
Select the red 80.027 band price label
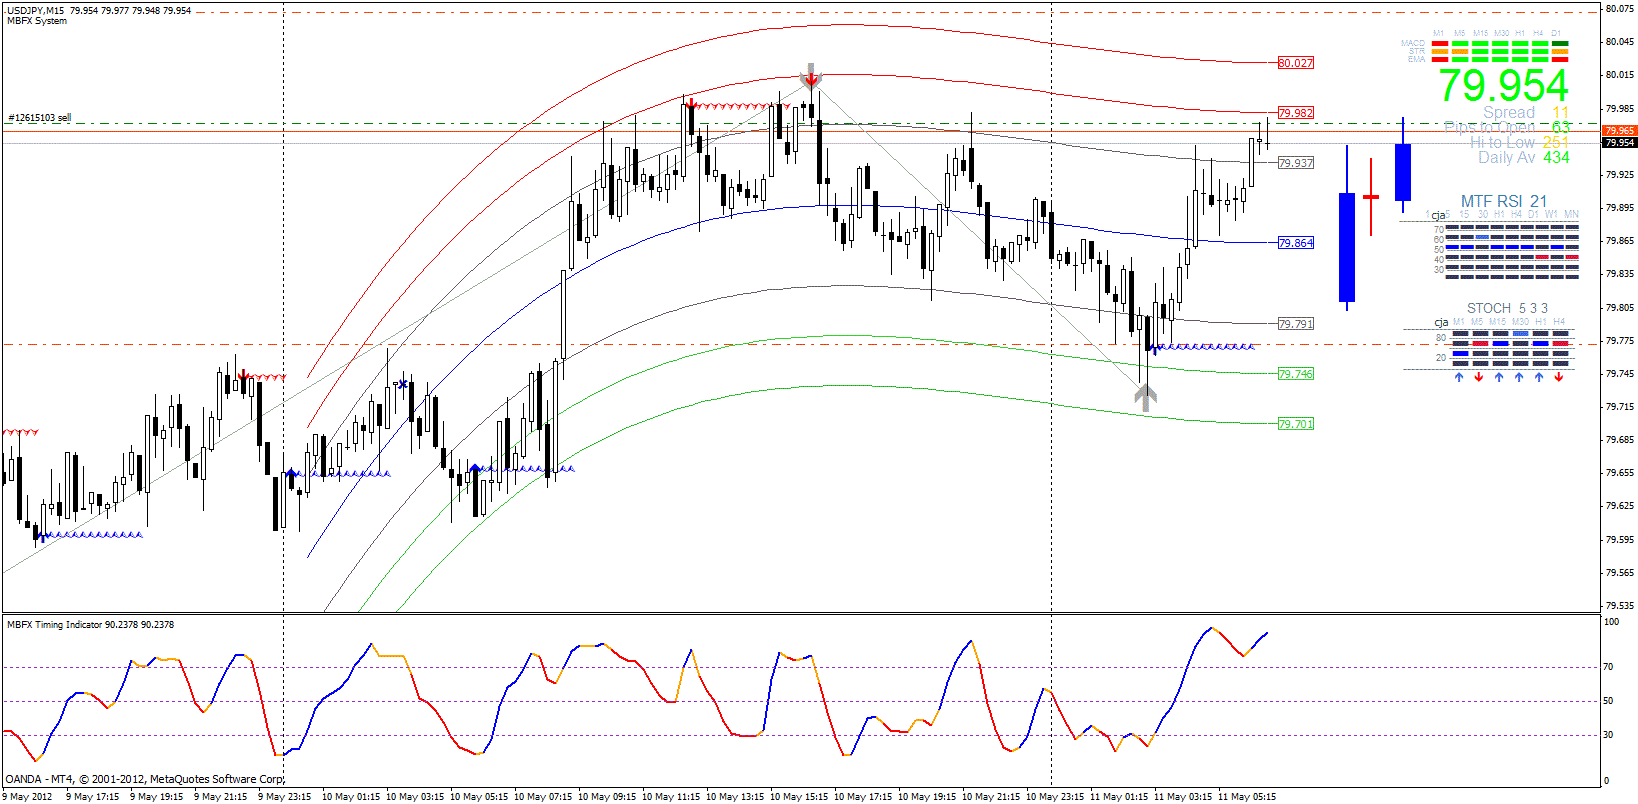coord(1295,63)
